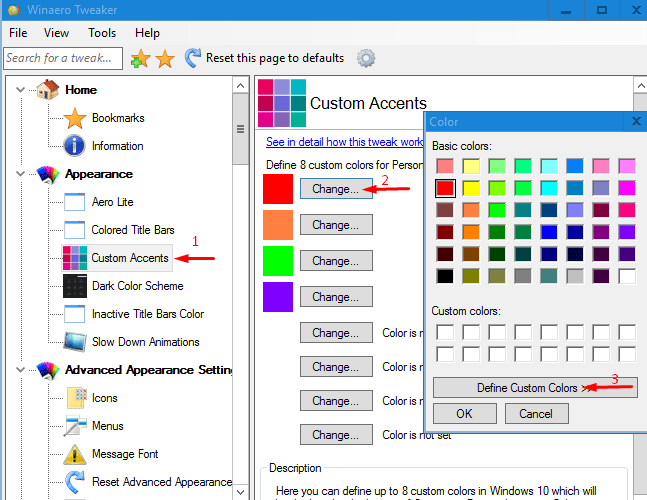This screenshot has width=647, height=500.
Task: Click the right pane scroll up arrow
Action: [x=640, y=86]
